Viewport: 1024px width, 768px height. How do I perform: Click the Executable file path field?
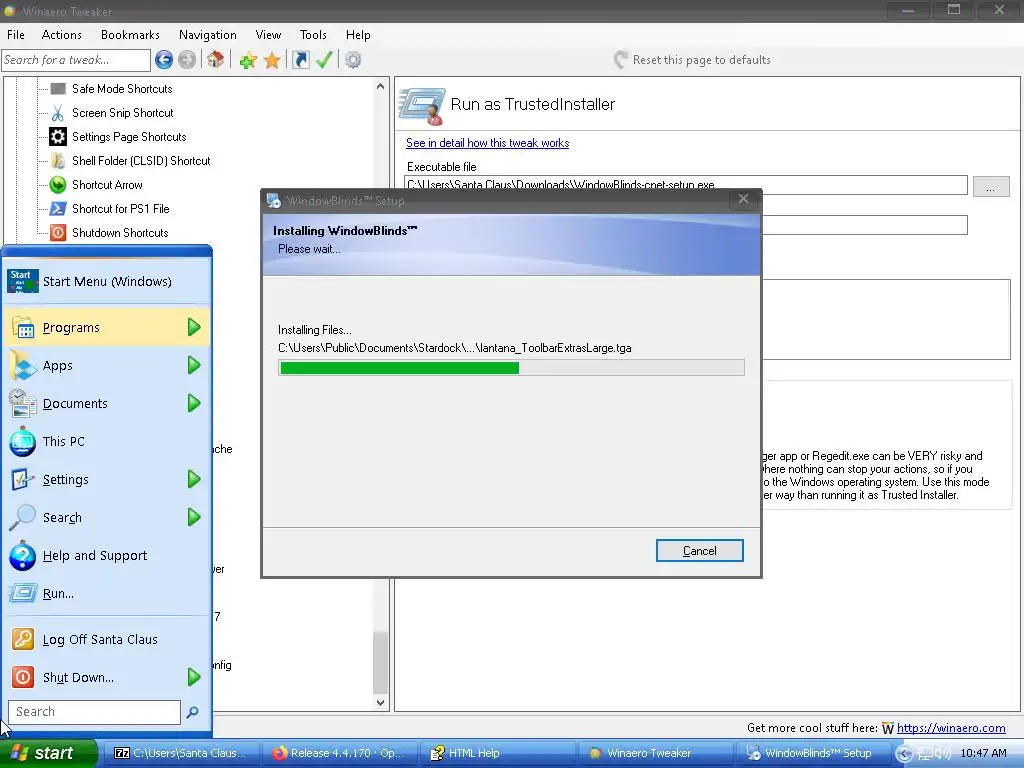pyautogui.click(x=686, y=185)
